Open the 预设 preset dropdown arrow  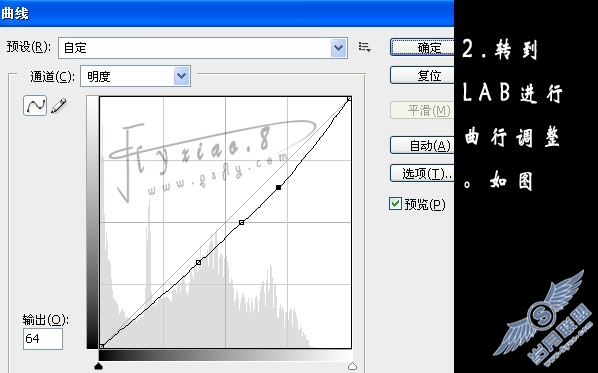(x=339, y=48)
